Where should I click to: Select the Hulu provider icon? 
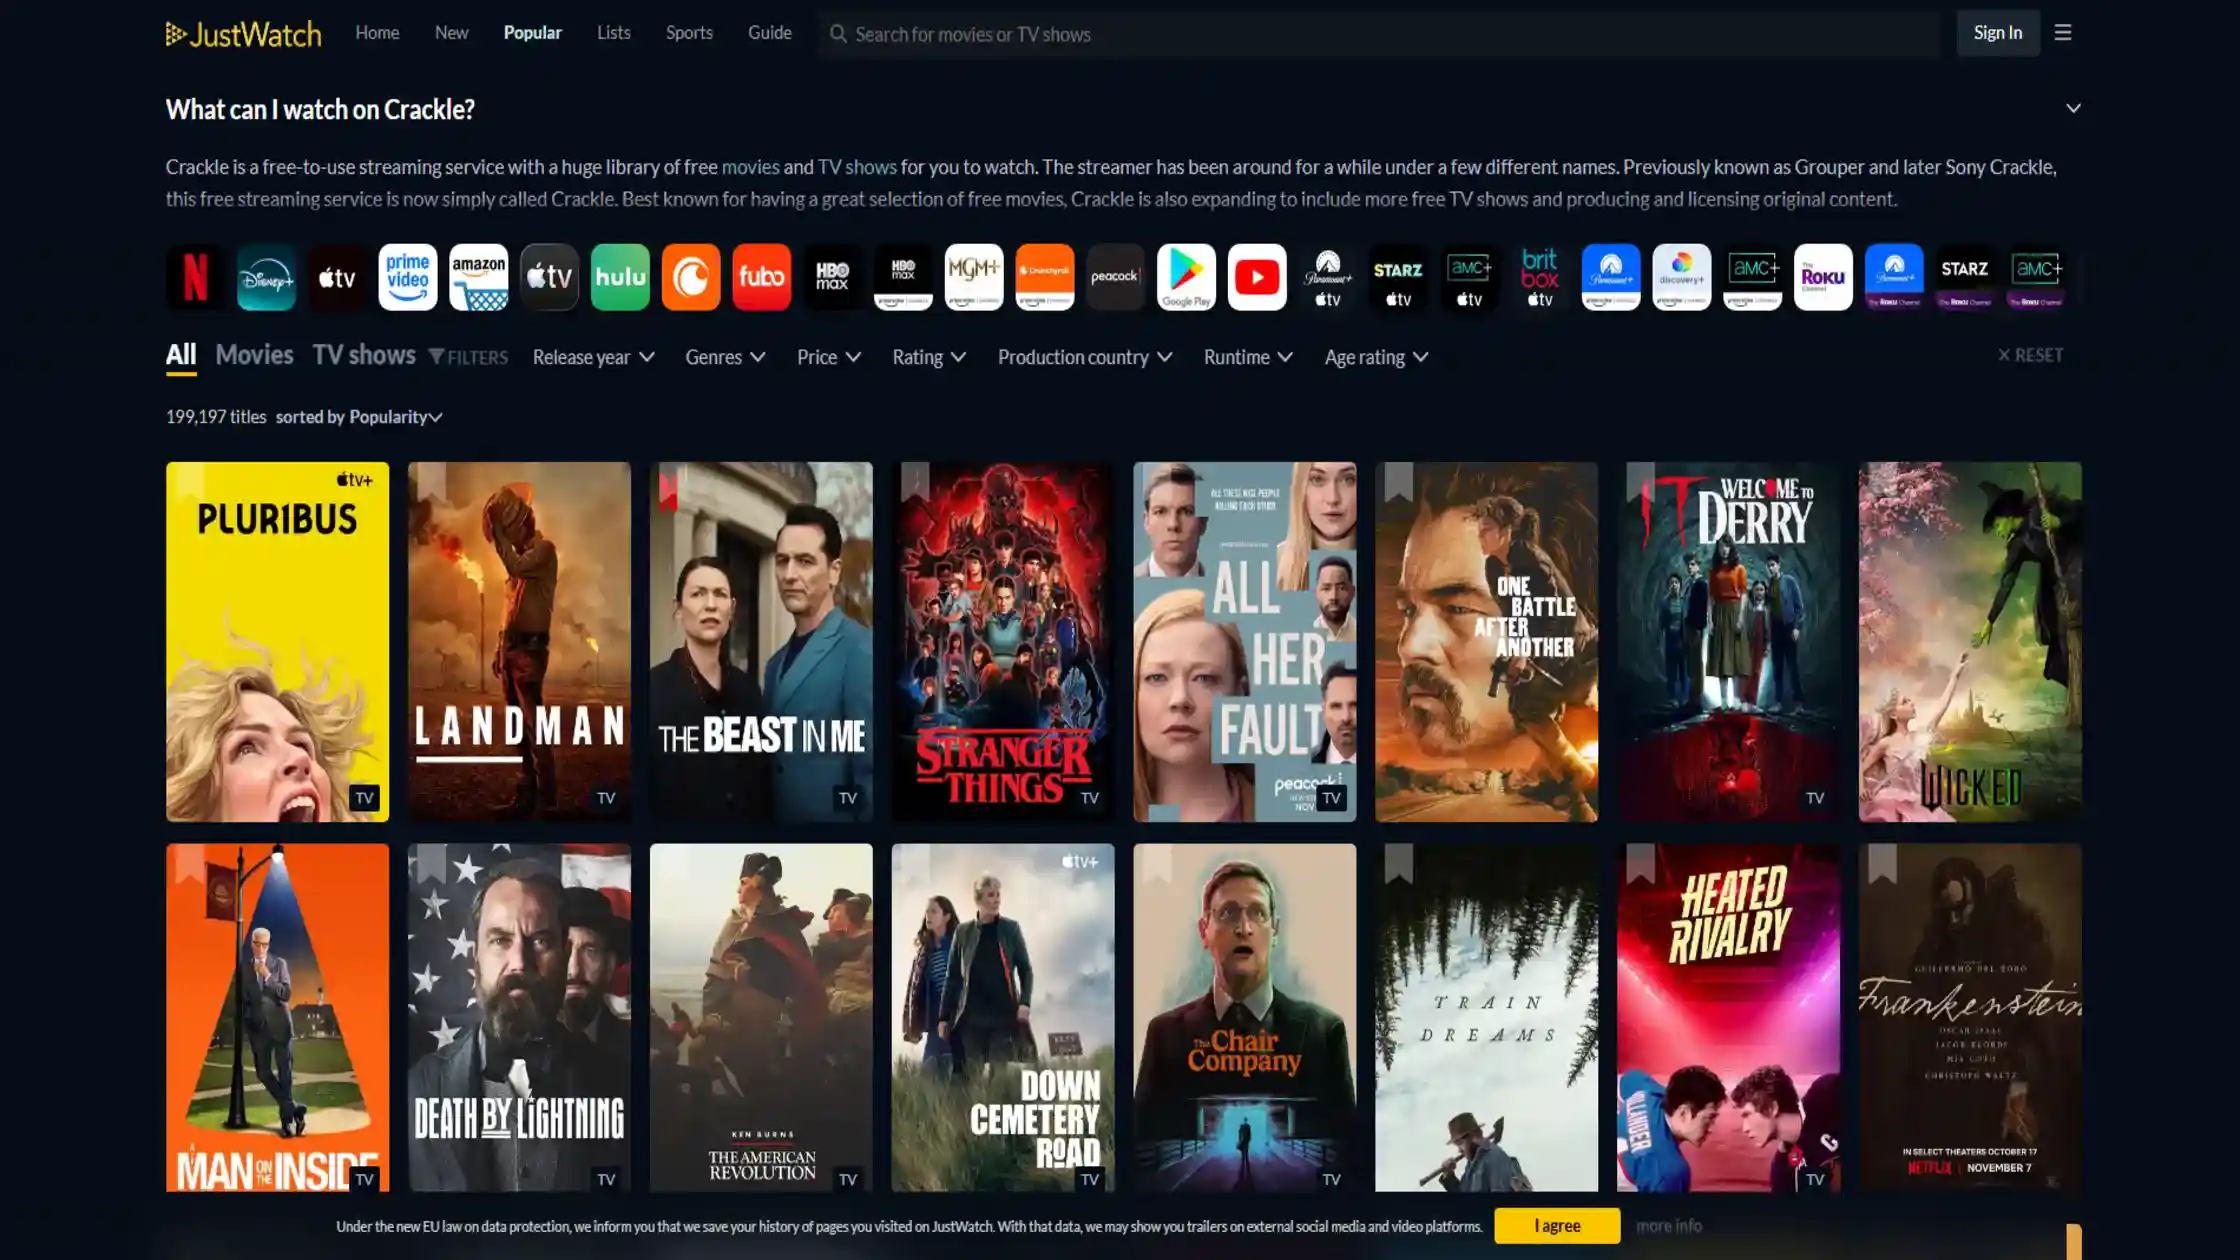point(620,277)
